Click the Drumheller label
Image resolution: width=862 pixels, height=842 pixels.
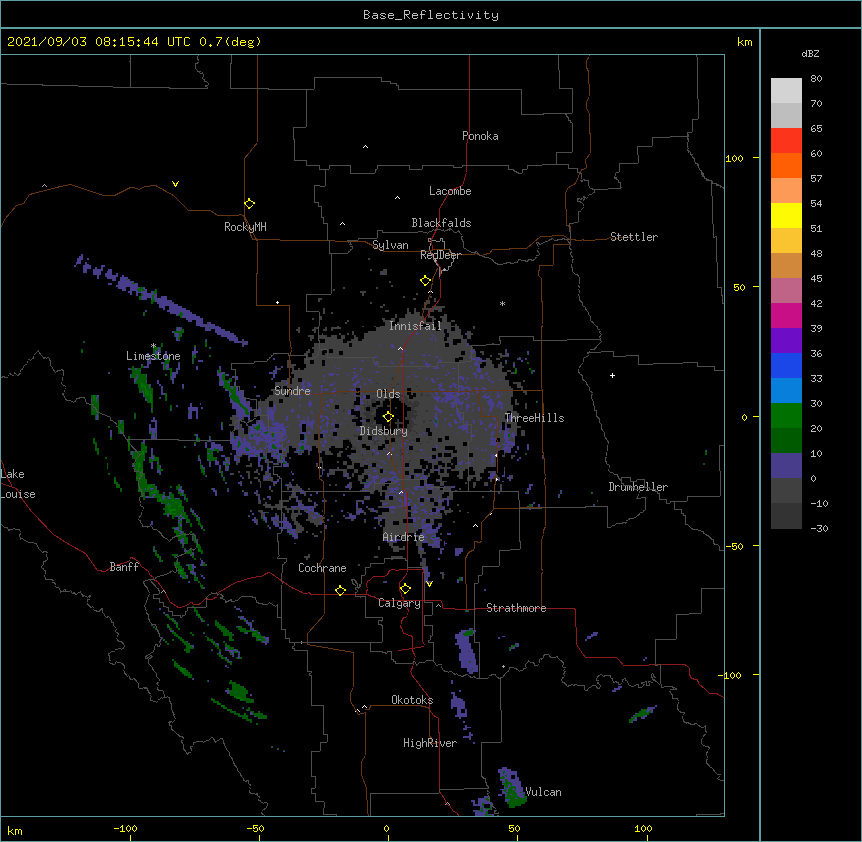tap(638, 487)
